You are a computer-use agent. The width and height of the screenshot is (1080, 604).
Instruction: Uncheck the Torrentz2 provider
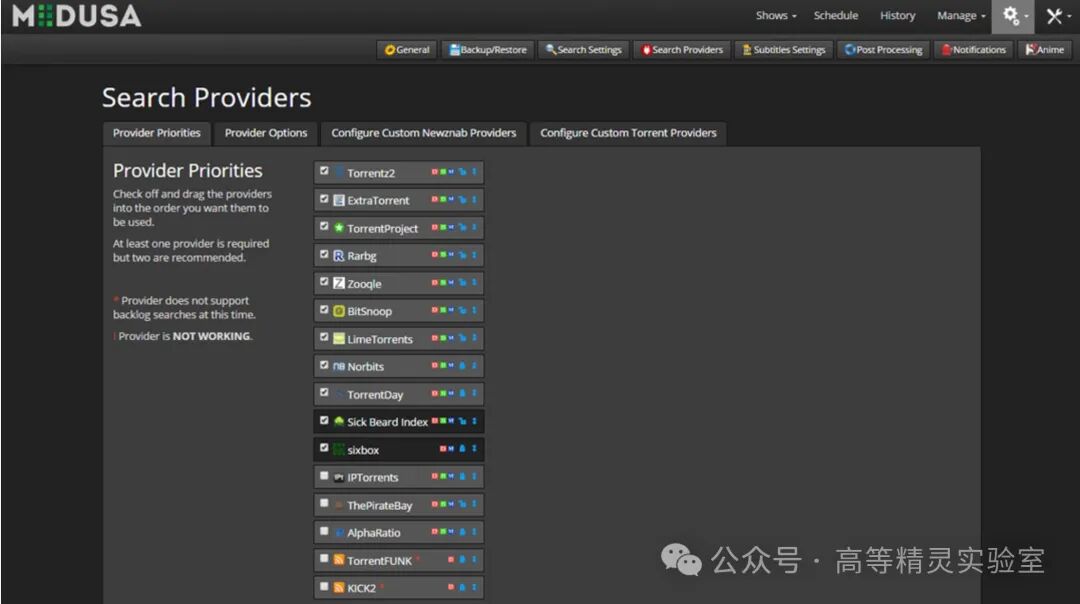point(324,171)
